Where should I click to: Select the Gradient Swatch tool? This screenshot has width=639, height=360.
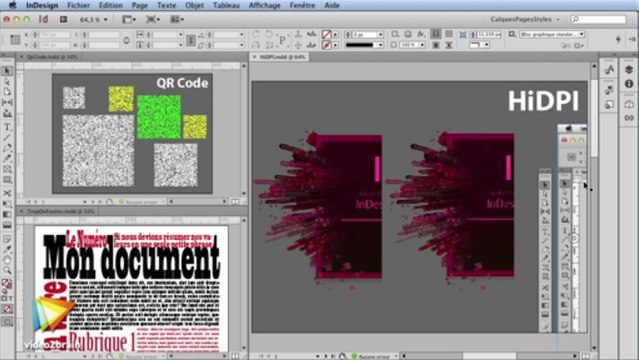tap(7, 214)
